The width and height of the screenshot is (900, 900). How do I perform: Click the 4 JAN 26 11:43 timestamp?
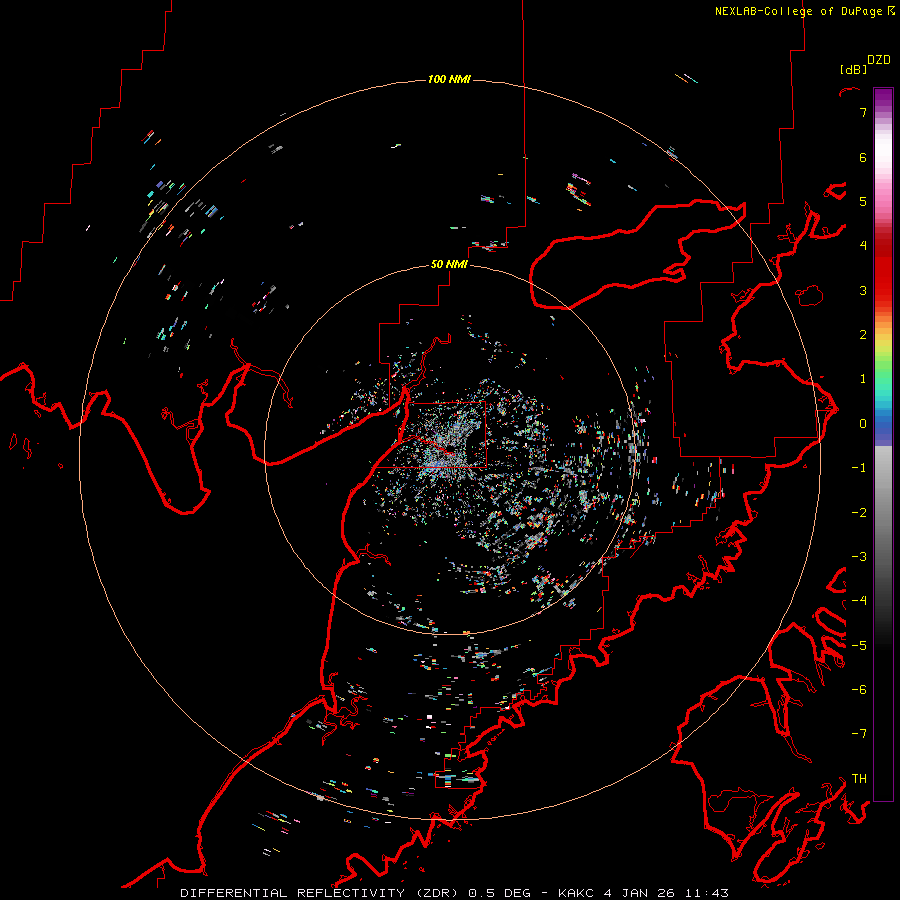coord(666,893)
